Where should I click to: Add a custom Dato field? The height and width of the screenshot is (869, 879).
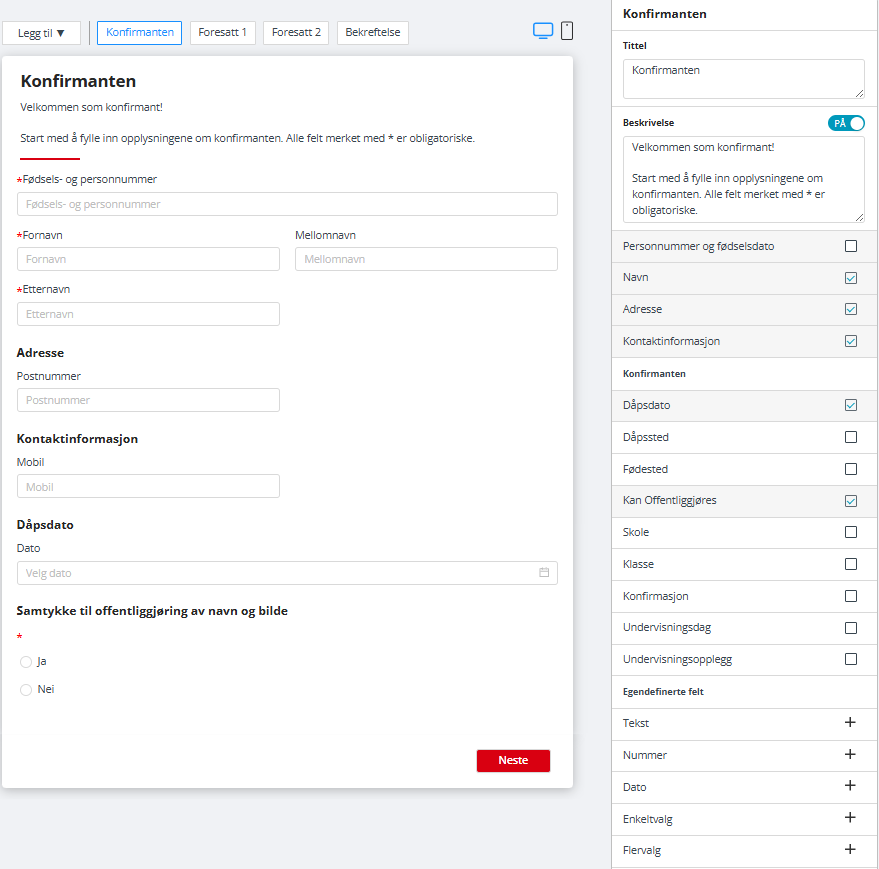click(850, 786)
